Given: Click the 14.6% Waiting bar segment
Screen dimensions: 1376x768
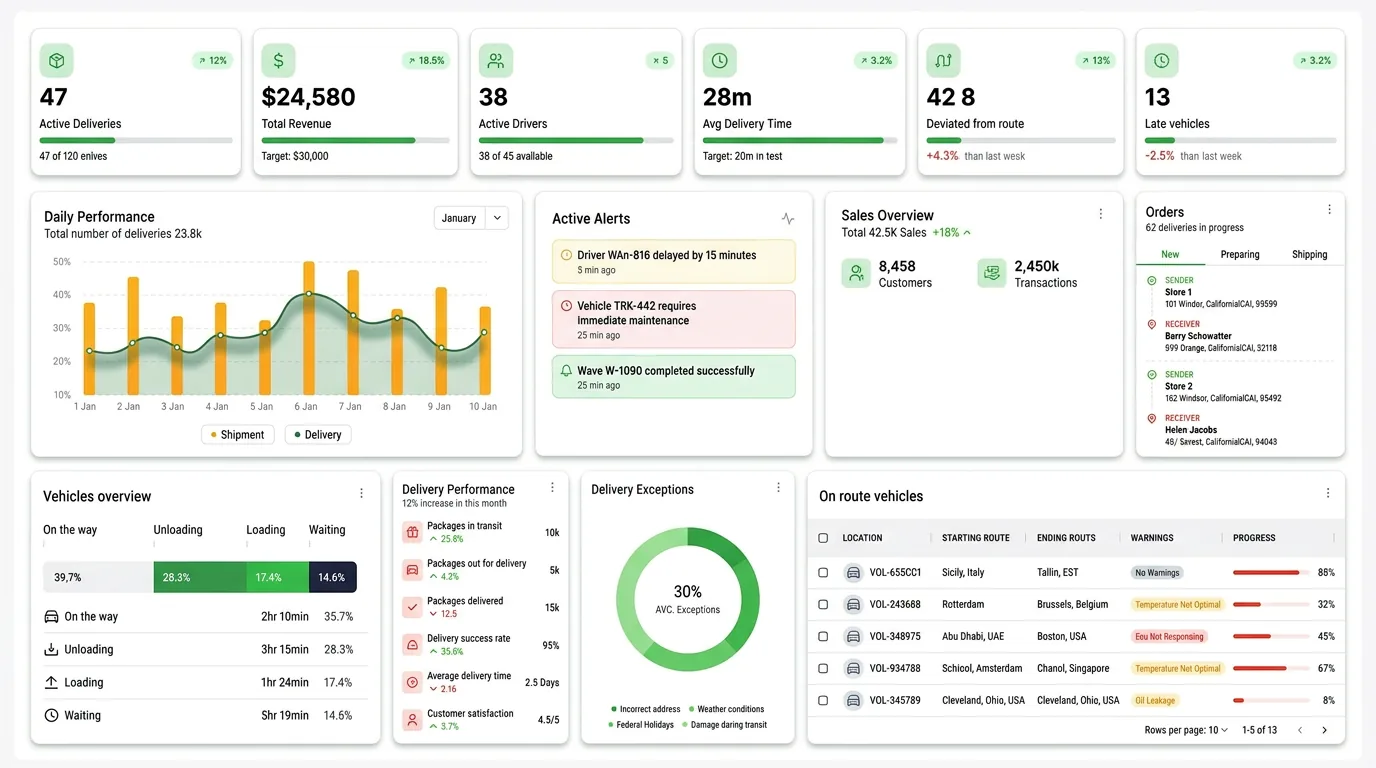Looking at the screenshot, I should [332, 577].
